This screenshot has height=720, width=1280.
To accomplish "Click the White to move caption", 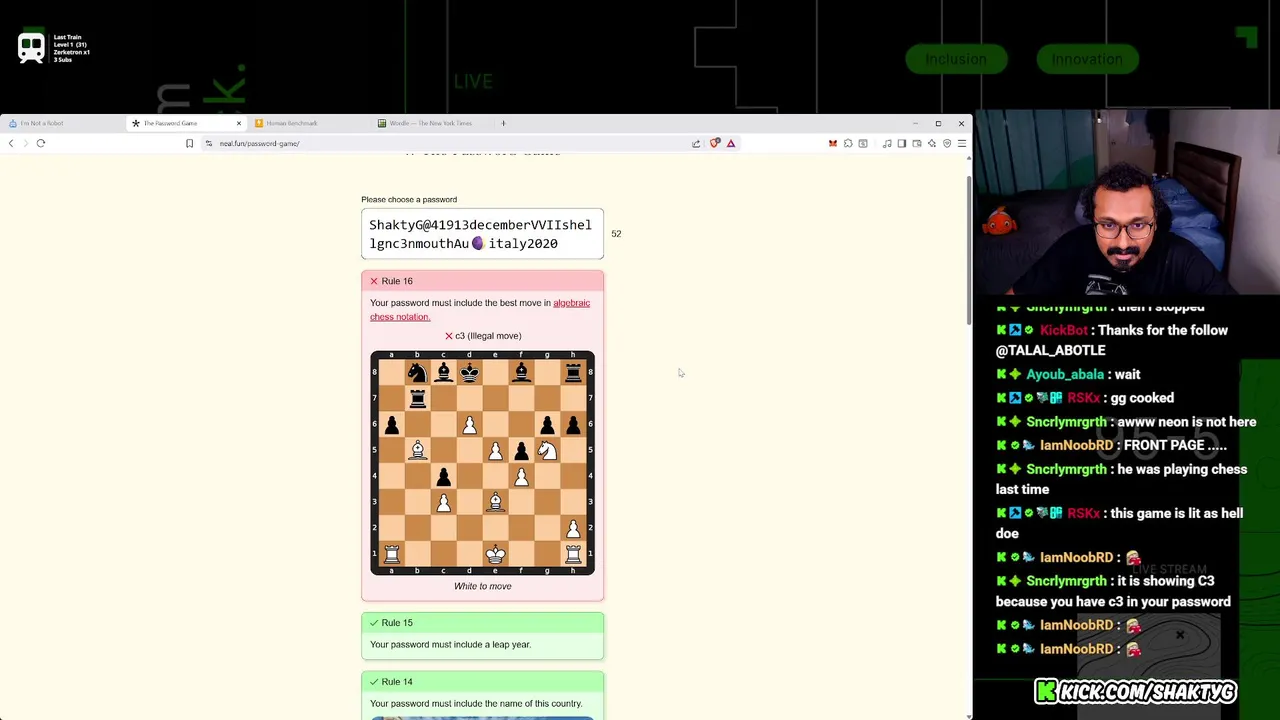I will [482, 586].
